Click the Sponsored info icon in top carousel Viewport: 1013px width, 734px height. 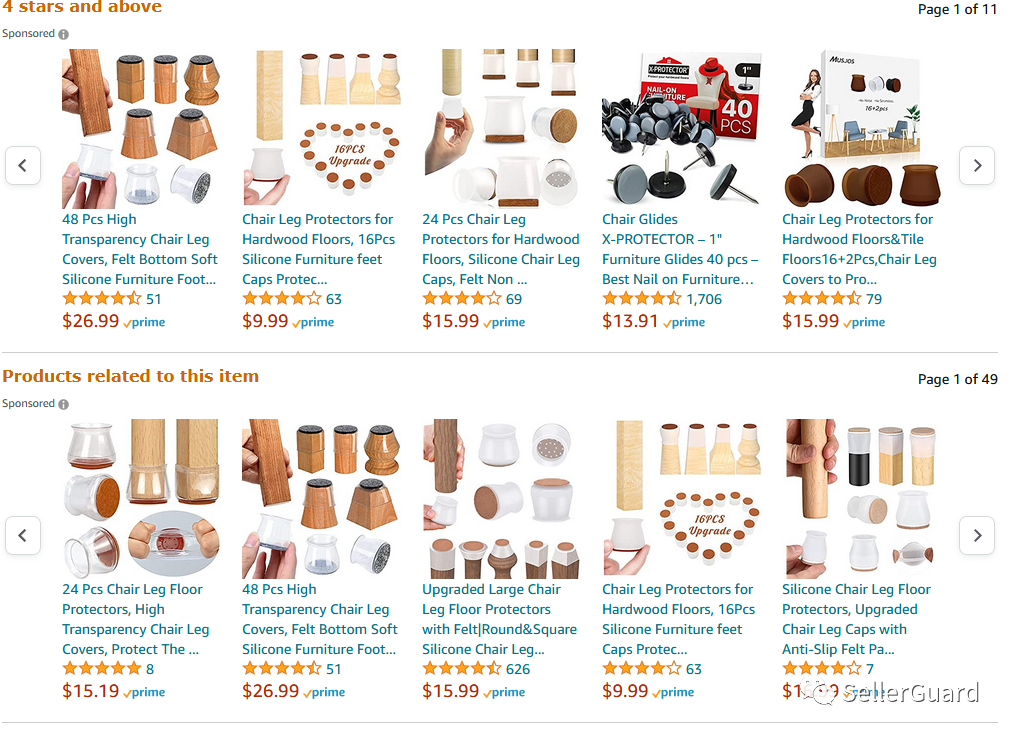[x=63, y=34]
